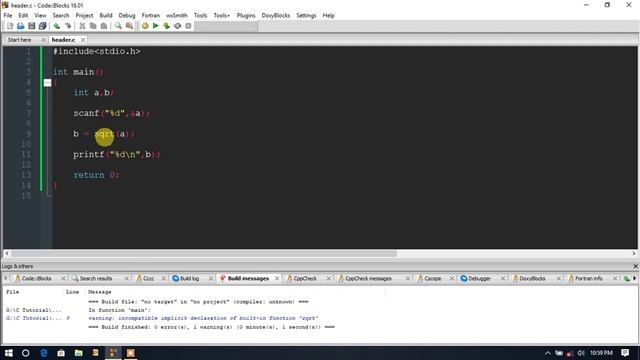Close the header.c tab
Image resolution: width=640 pixels, height=360 pixels.
[83, 40]
